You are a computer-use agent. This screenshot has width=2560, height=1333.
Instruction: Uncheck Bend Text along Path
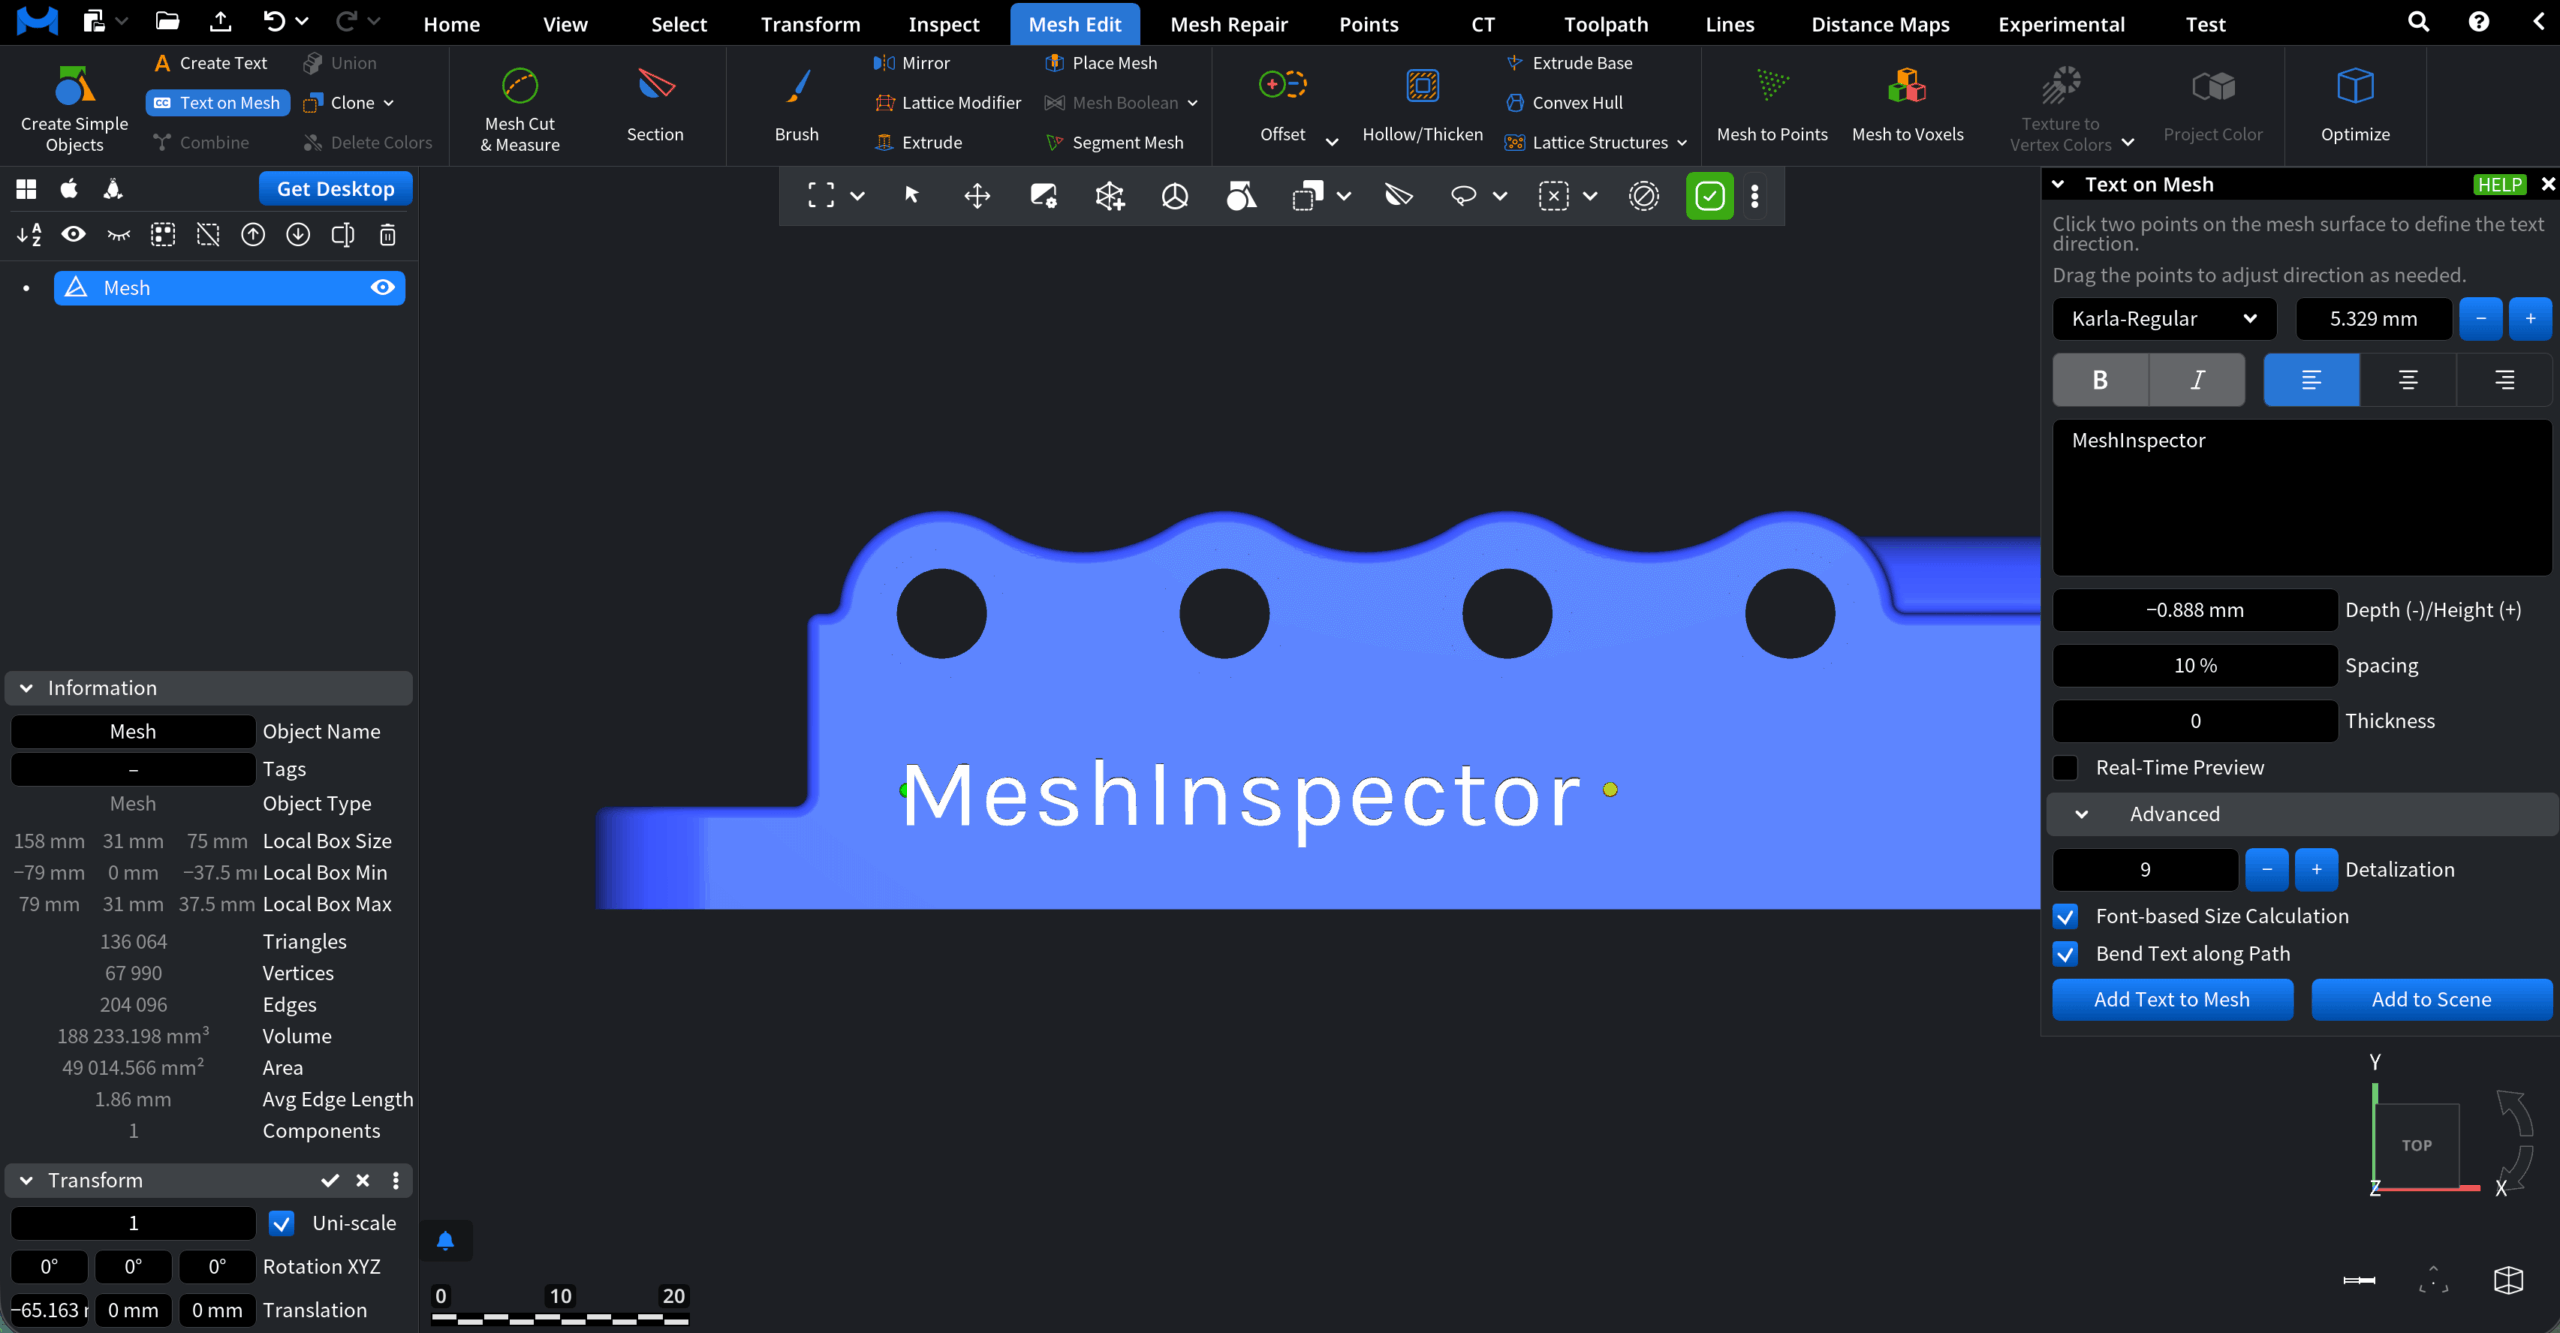point(2066,953)
